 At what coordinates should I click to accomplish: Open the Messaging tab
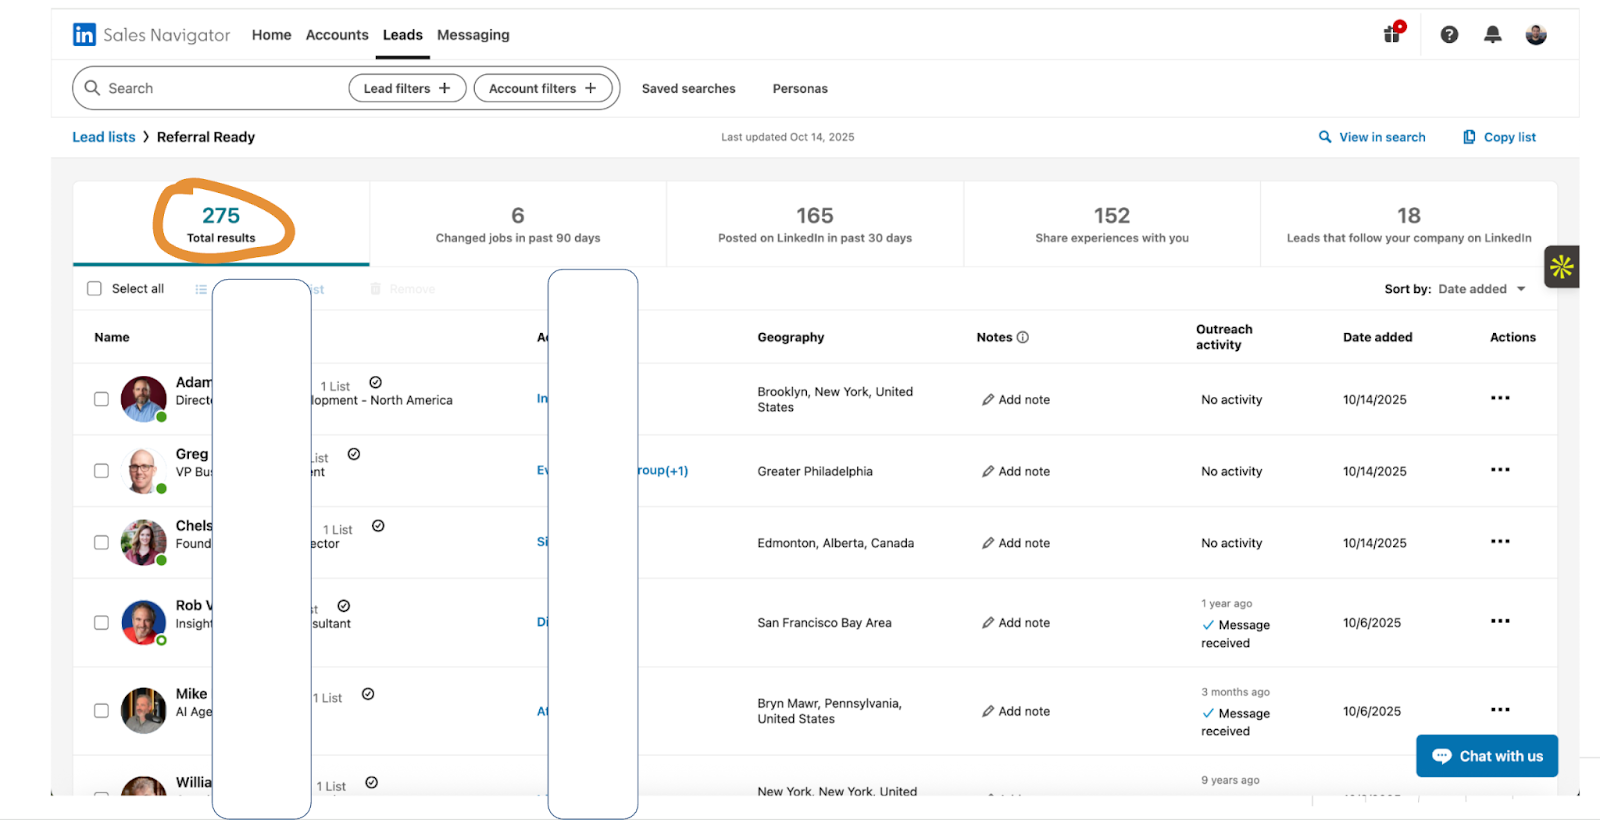(473, 35)
